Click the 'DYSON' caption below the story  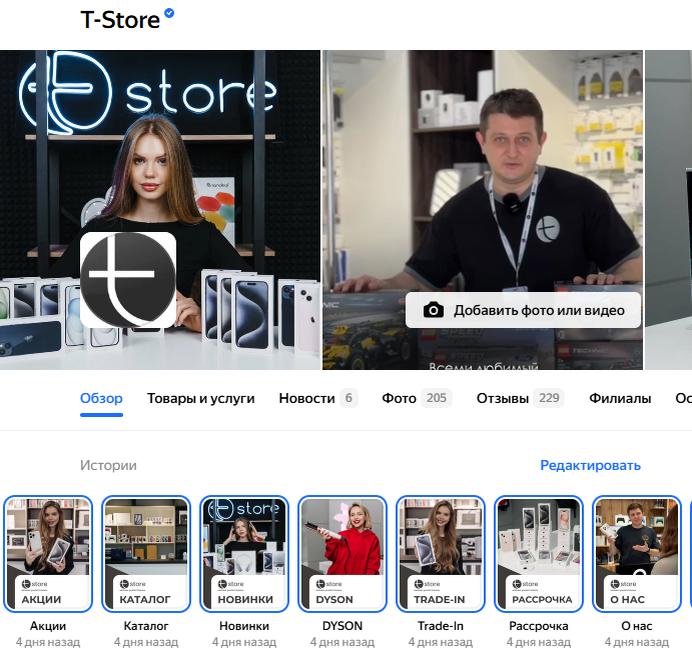(342, 626)
